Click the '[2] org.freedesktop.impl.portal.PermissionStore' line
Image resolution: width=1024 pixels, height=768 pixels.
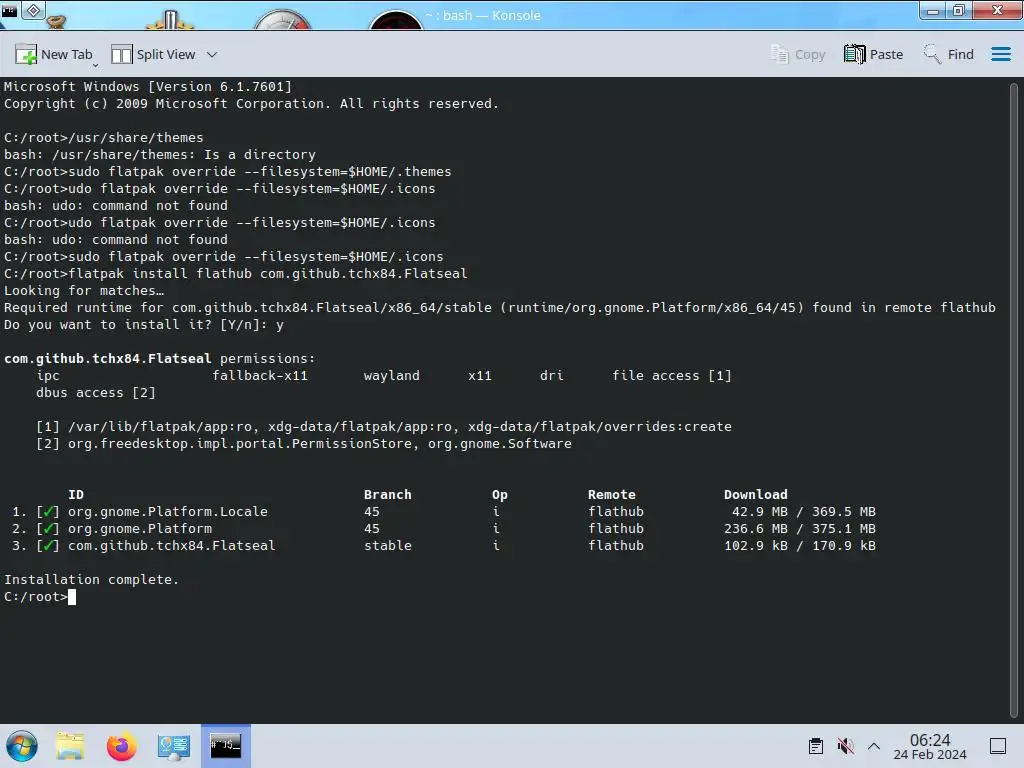(x=304, y=444)
